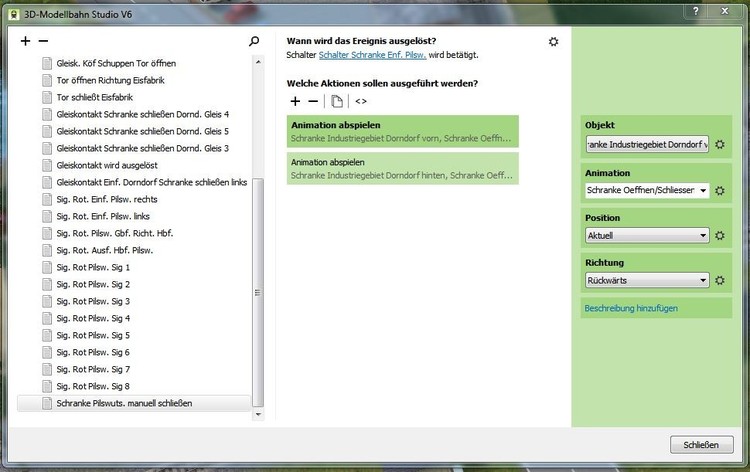Image resolution: width=750 pixels, height=472 pixels.
Task: Close the dialog with the title bar X
Action: click(x=725, y=11)
